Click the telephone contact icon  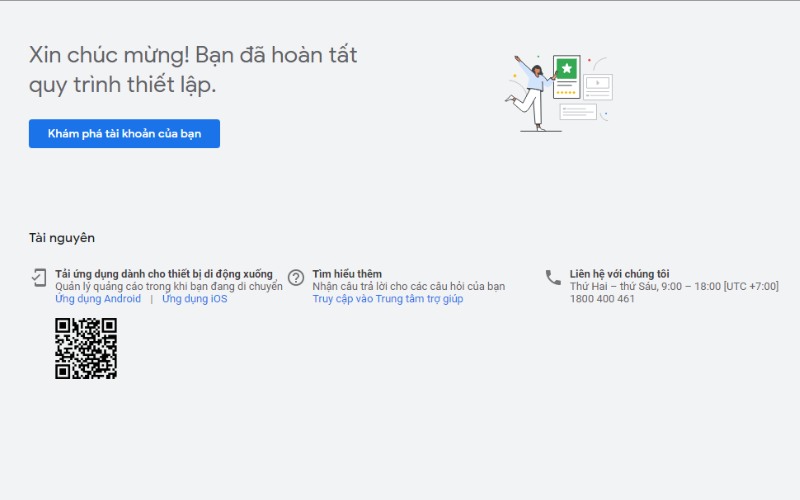[x=553, y=277]
